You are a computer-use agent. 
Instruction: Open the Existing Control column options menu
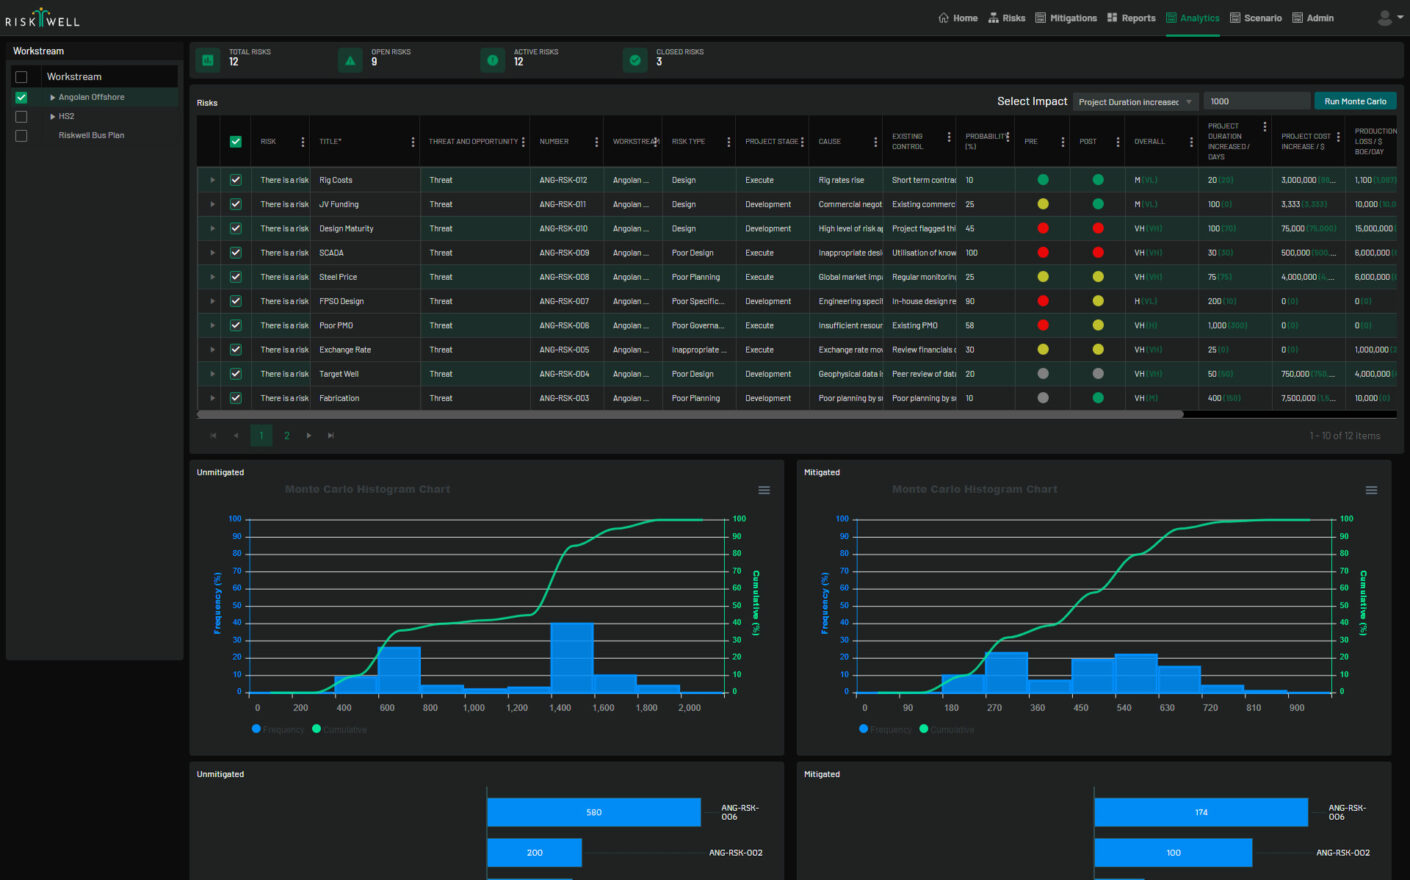[949, 137]
